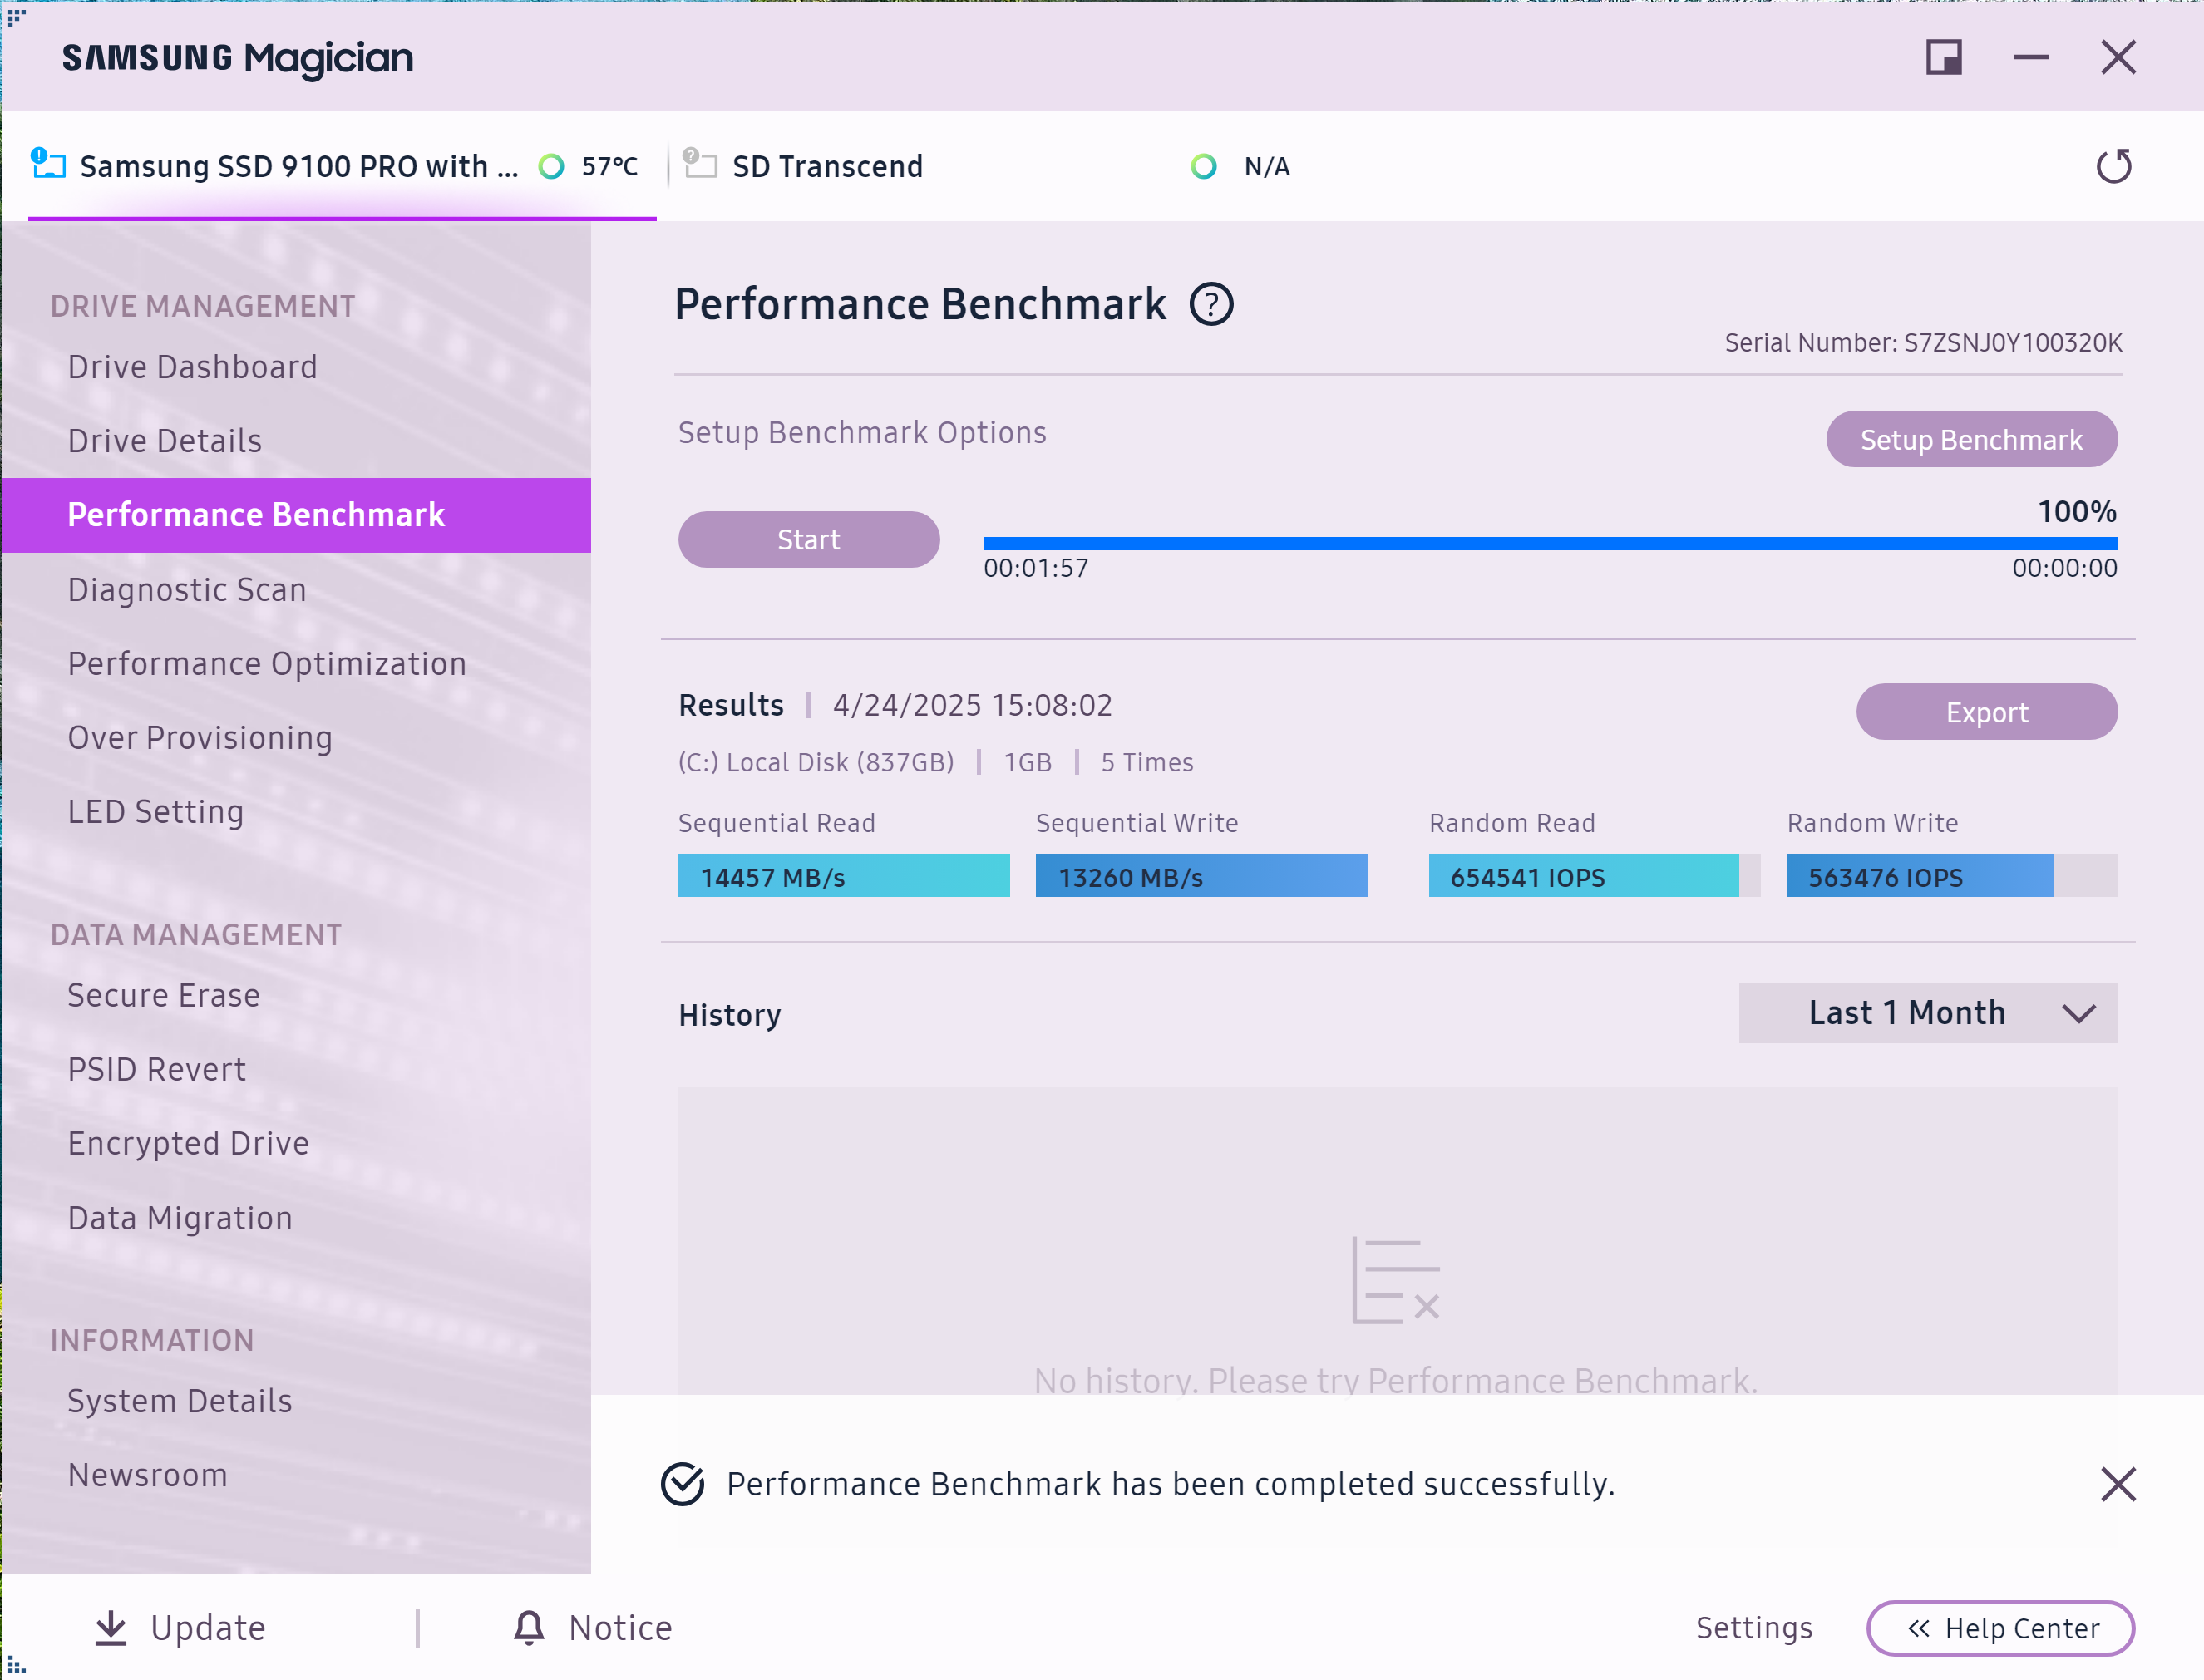Click the SD Transcend status circle
Image resolution: width=2204 pixels, height=1680 pixels.
[1204, 166]
